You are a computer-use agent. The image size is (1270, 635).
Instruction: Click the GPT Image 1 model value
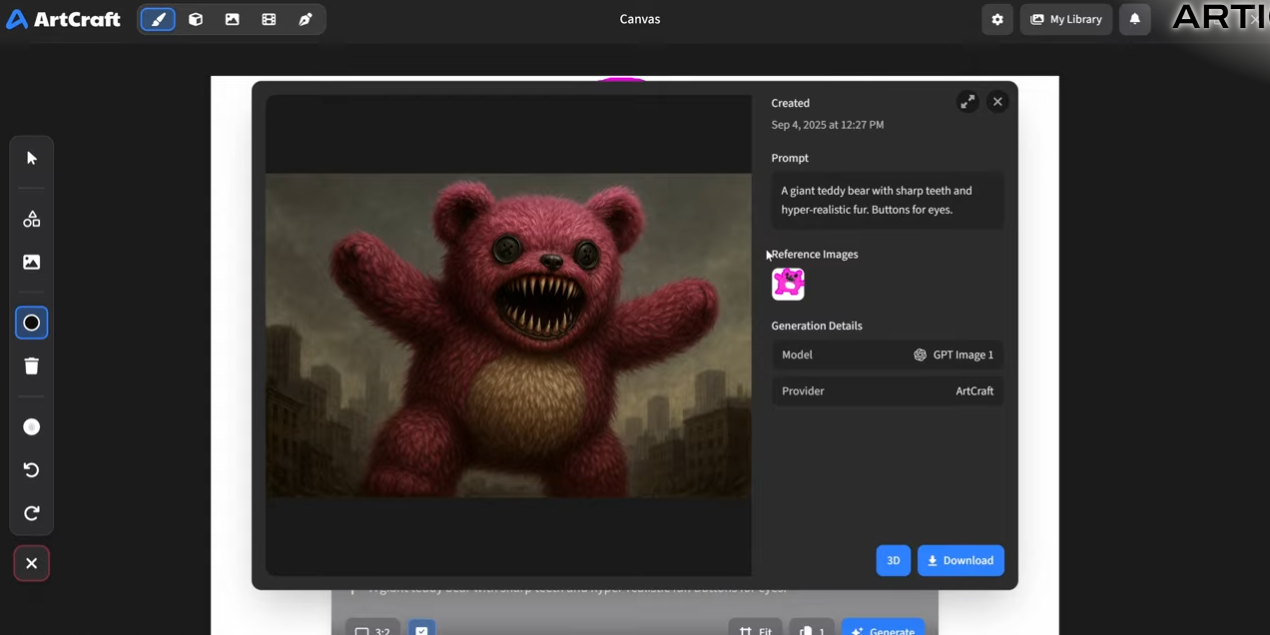(x=953, y=355)
